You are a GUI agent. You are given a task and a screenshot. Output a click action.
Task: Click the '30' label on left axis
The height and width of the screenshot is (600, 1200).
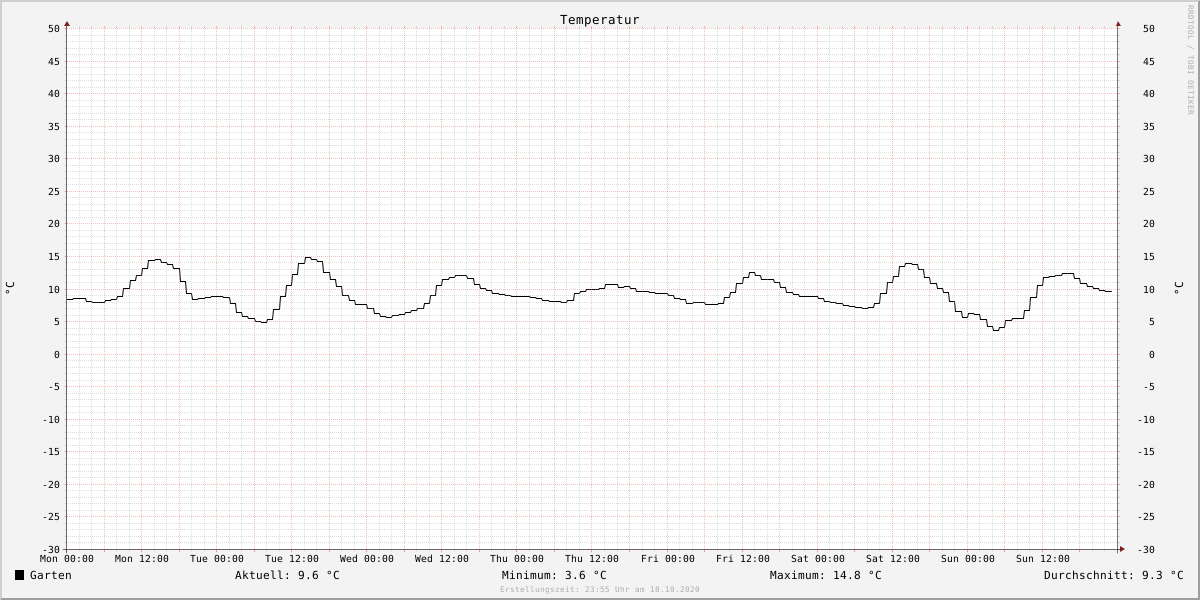(x=54, y=159)
